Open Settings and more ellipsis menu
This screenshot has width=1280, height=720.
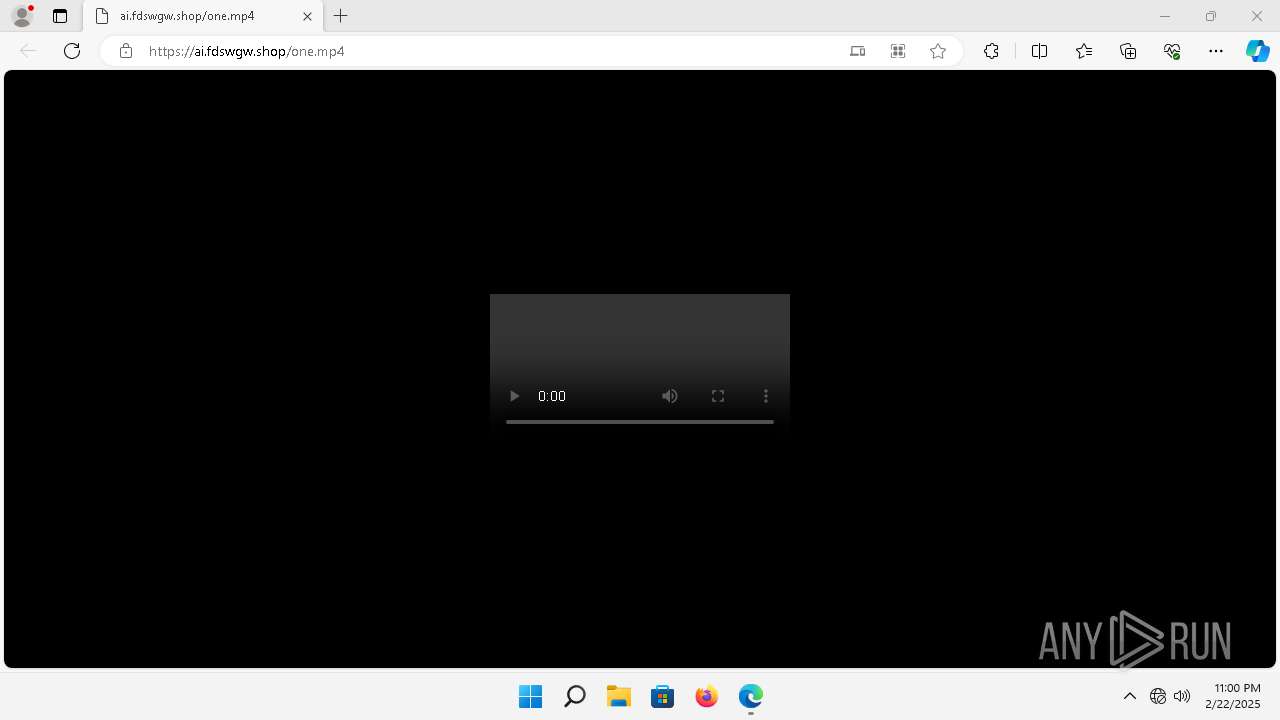click(1216, 51)
